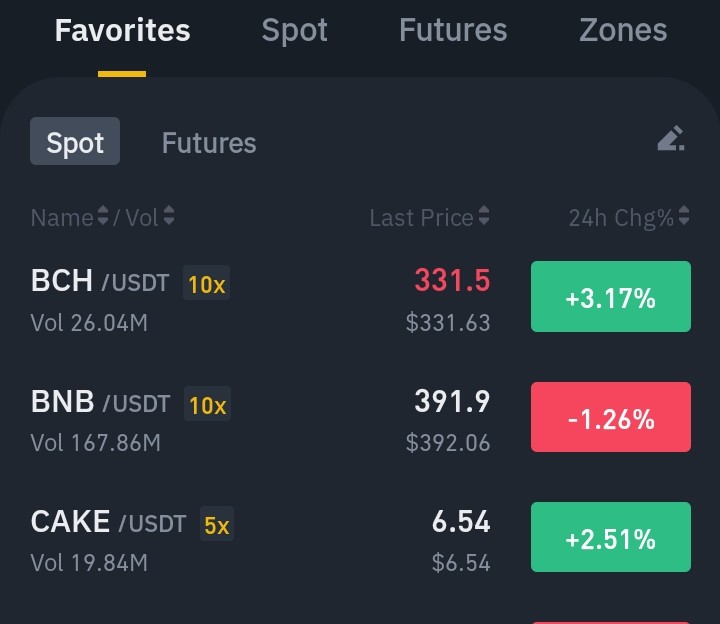This screenshot has width=720, height=624.
Task: Click CAKE +2.51% change button
Action: point(611,537)
